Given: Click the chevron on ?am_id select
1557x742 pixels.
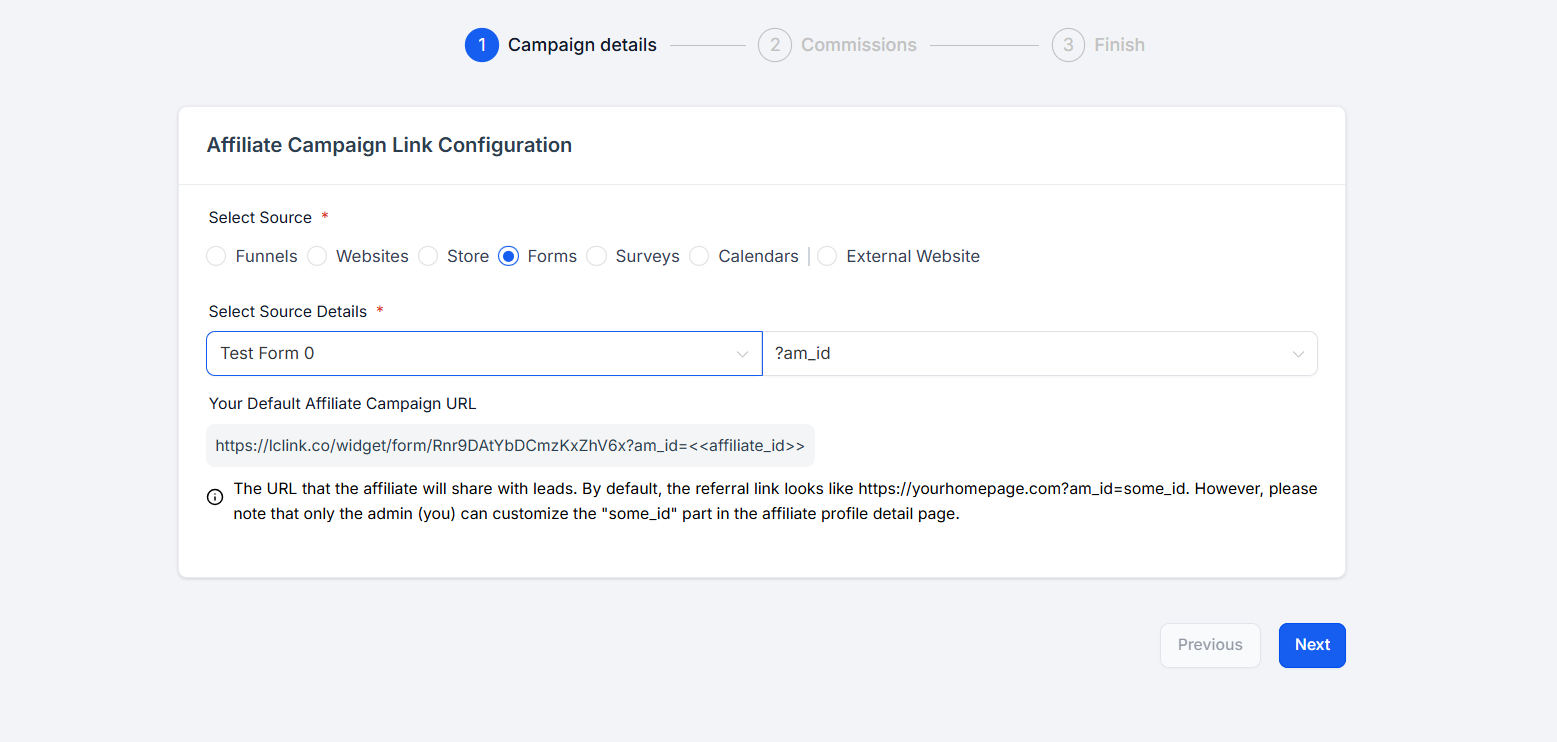Looking at the screenshot, I should point(1298,354).
